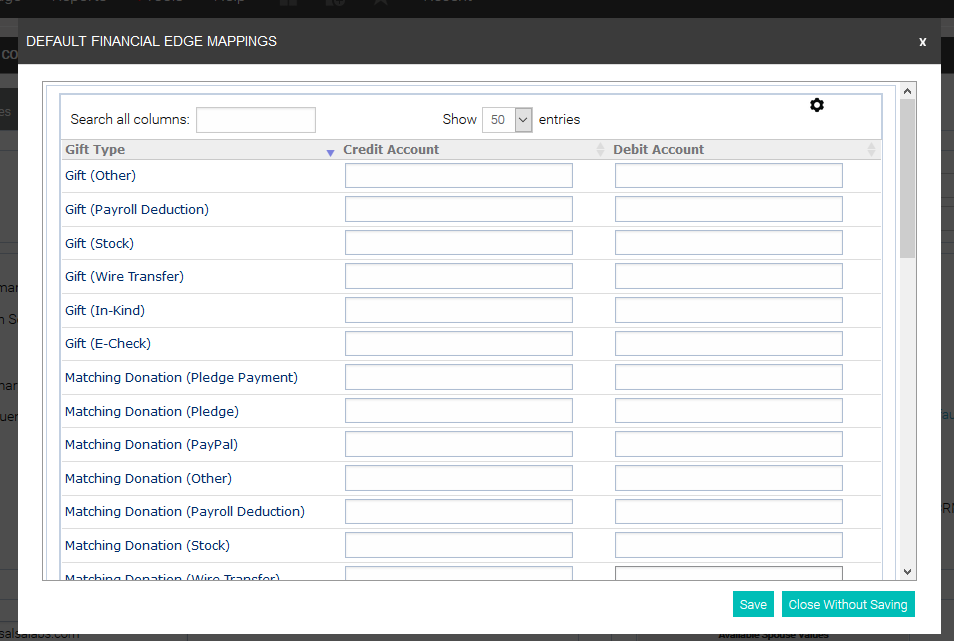The image size is (954, 641).
Task: Click Close Without Saving
Action: point(848,605)
